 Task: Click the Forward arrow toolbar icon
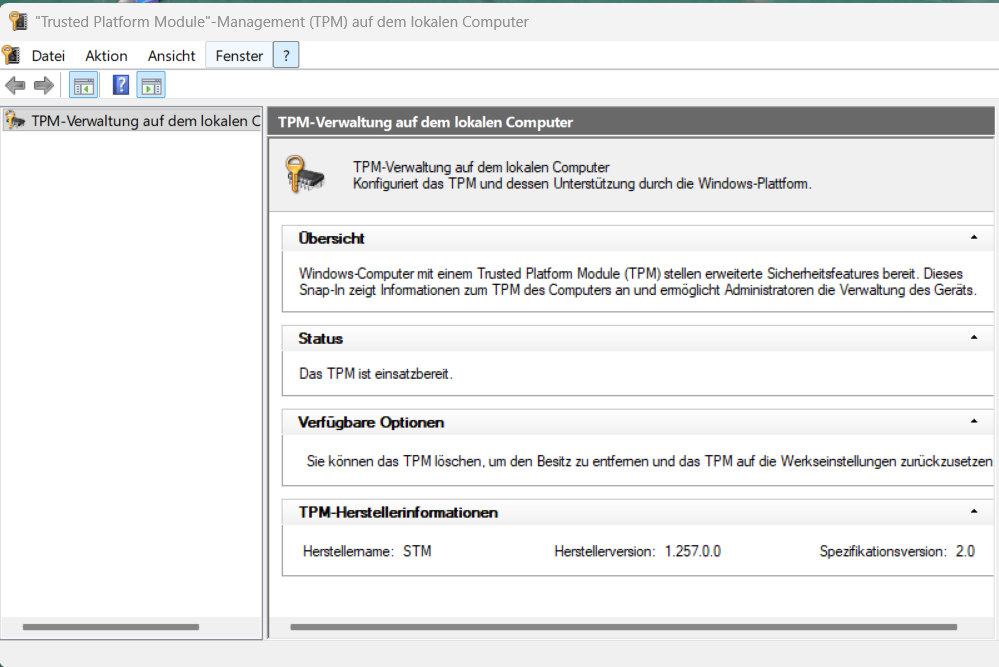click(43, 86)
